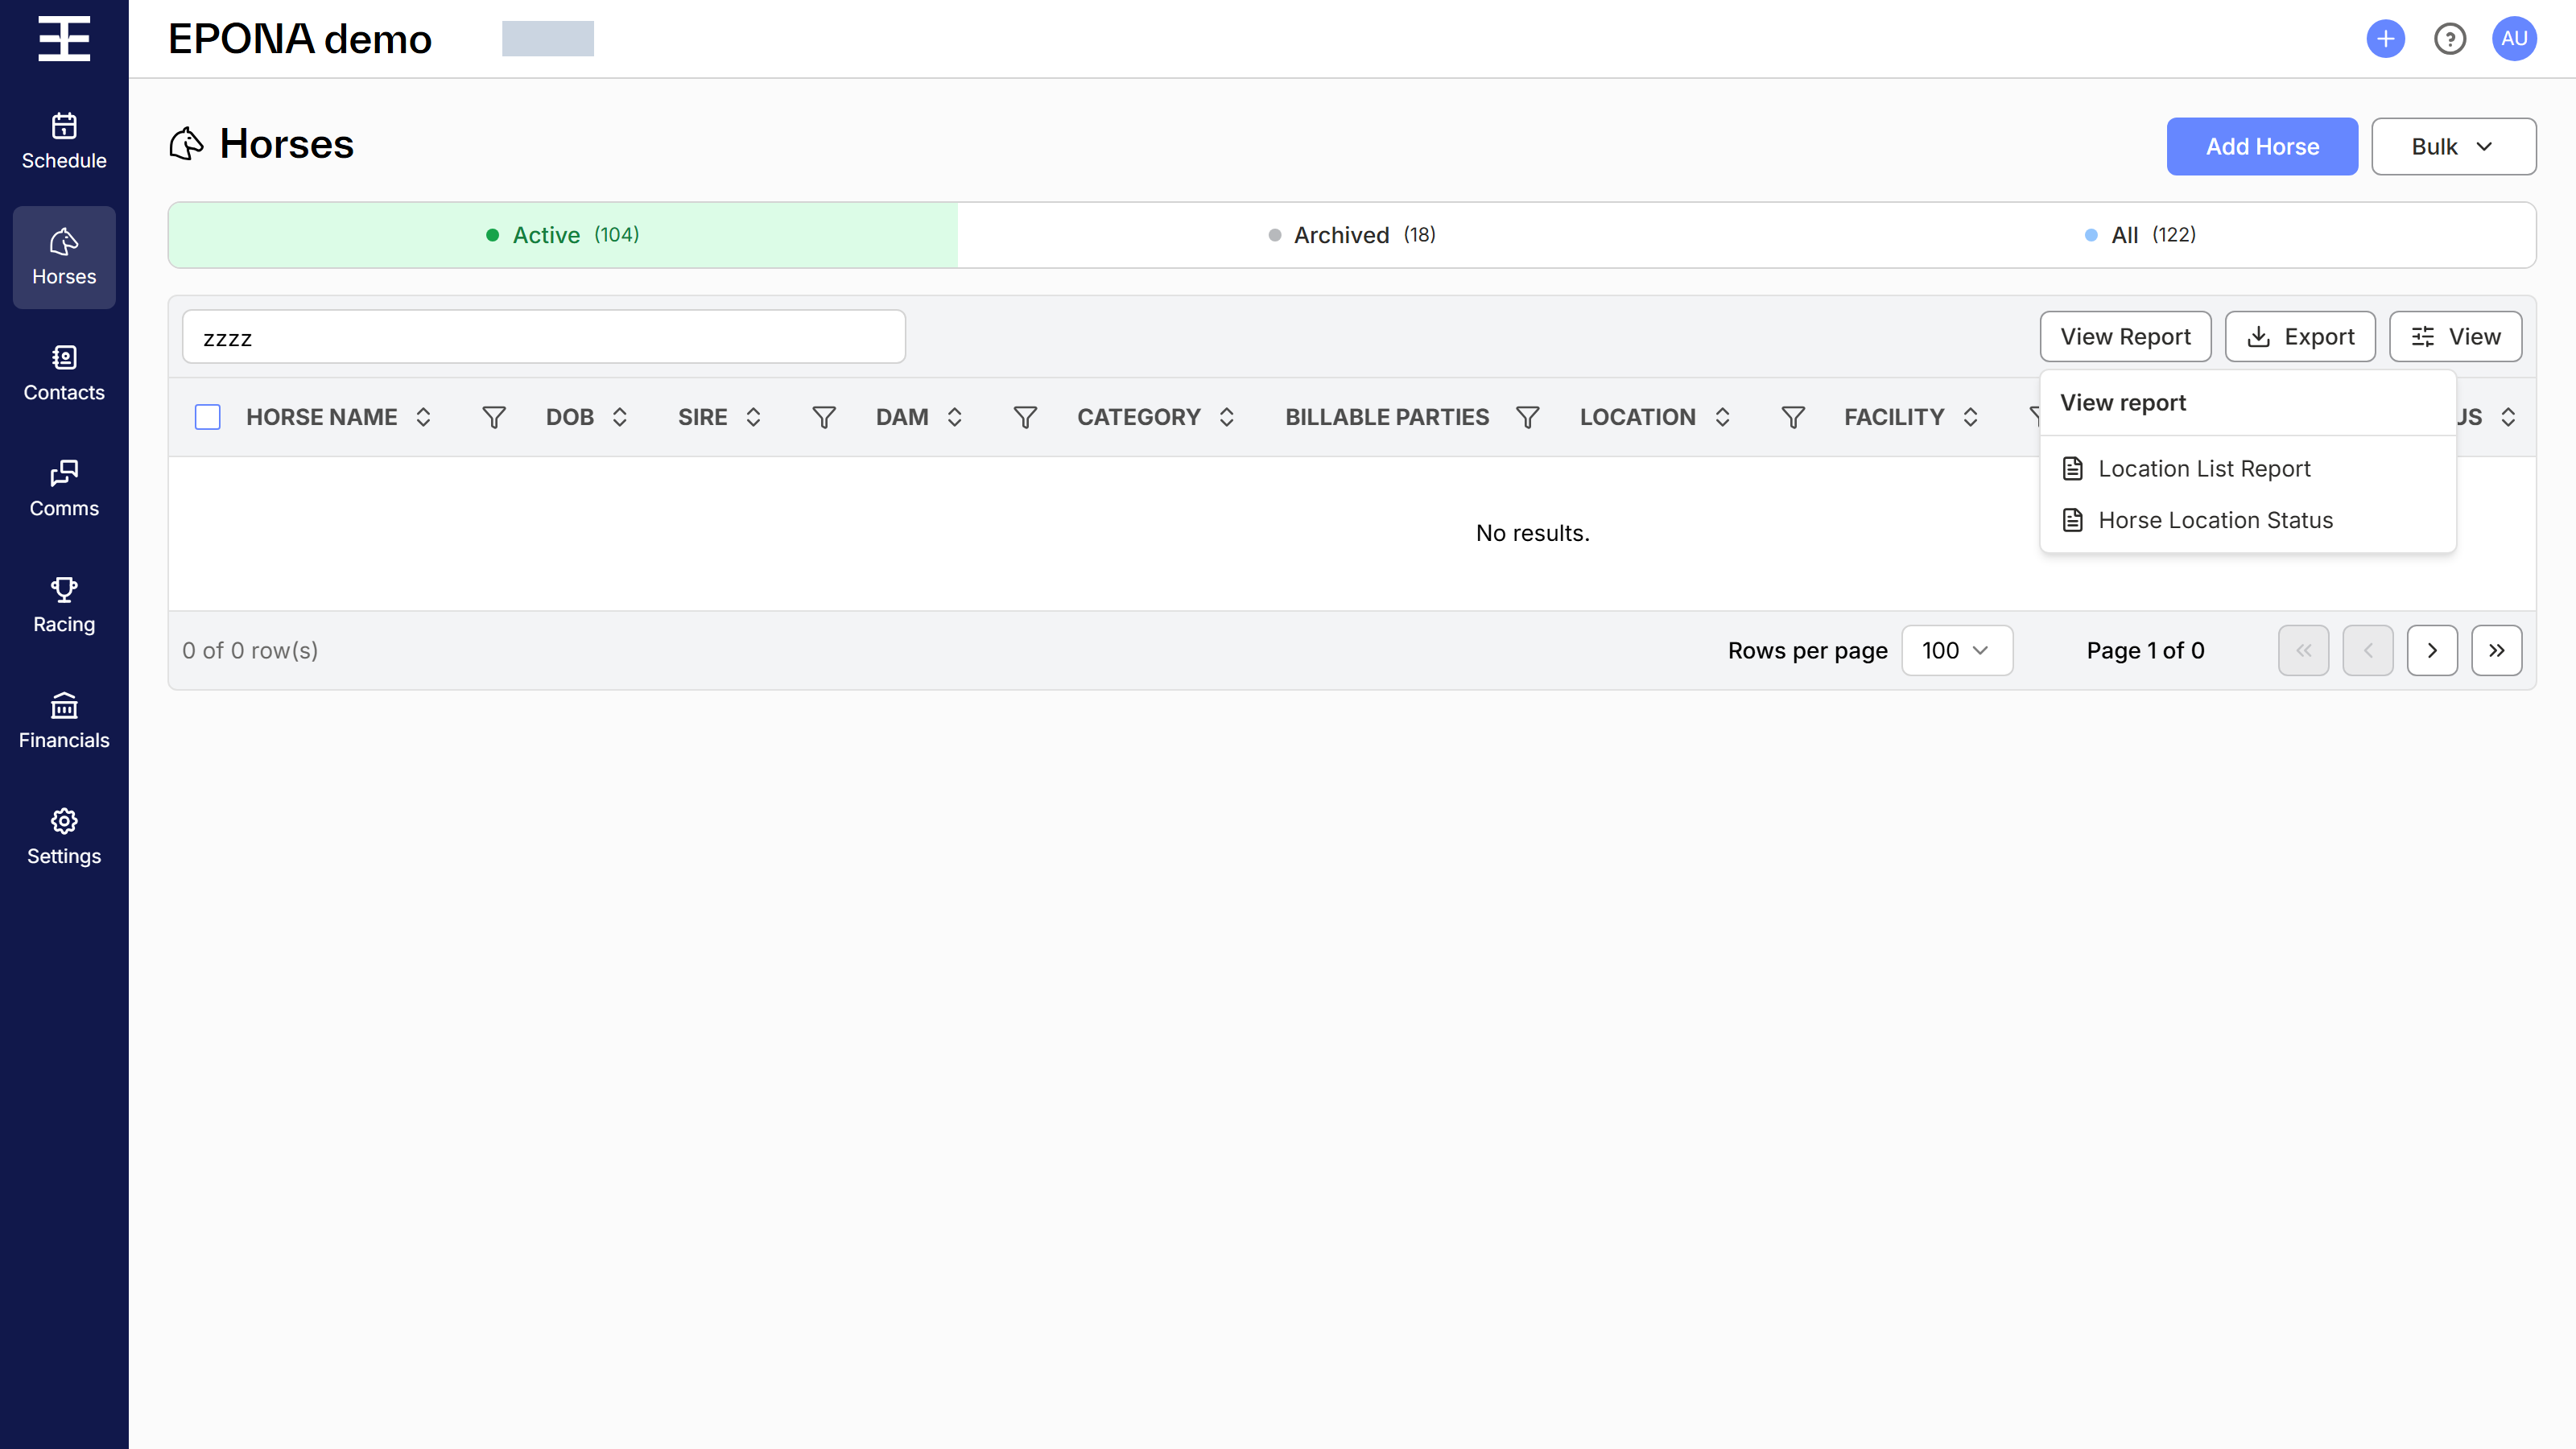Select Horse Location Status report
The height and width of the screenshot is (1449, 2576).
tap(2247, 521)
